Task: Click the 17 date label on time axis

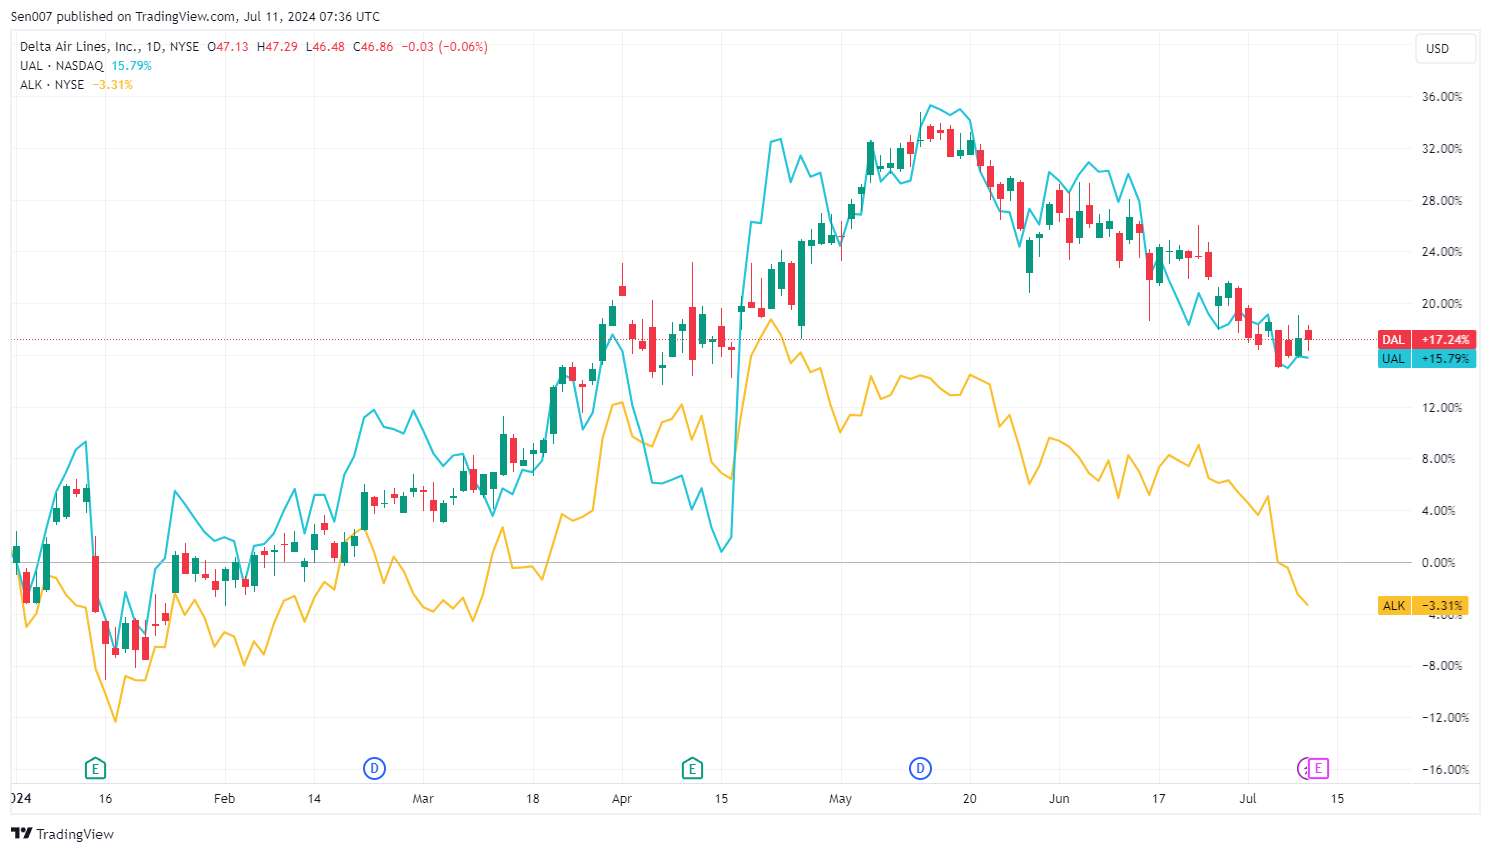Action: click(1158, 799)
